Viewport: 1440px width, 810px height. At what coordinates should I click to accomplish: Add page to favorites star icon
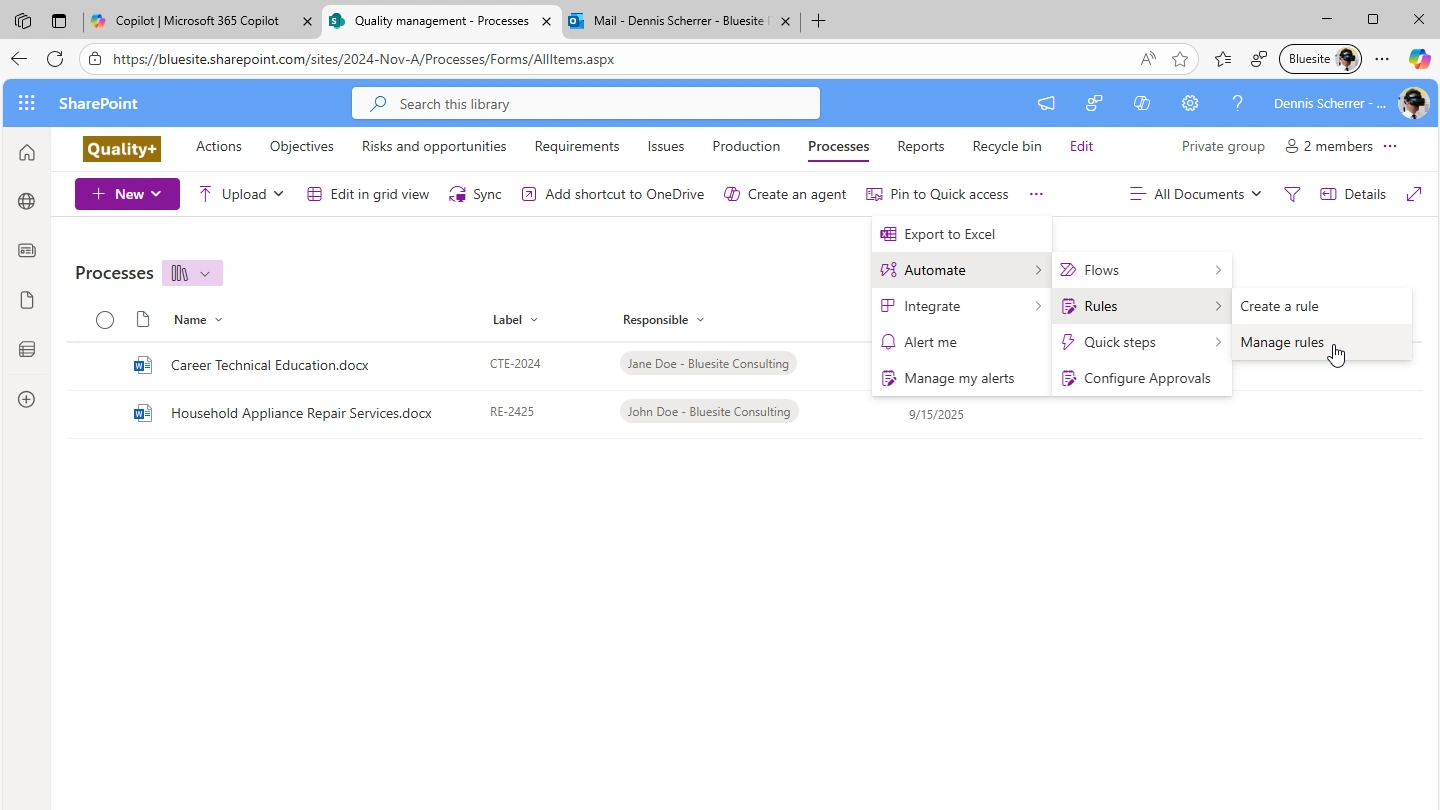pos(1180,59)
